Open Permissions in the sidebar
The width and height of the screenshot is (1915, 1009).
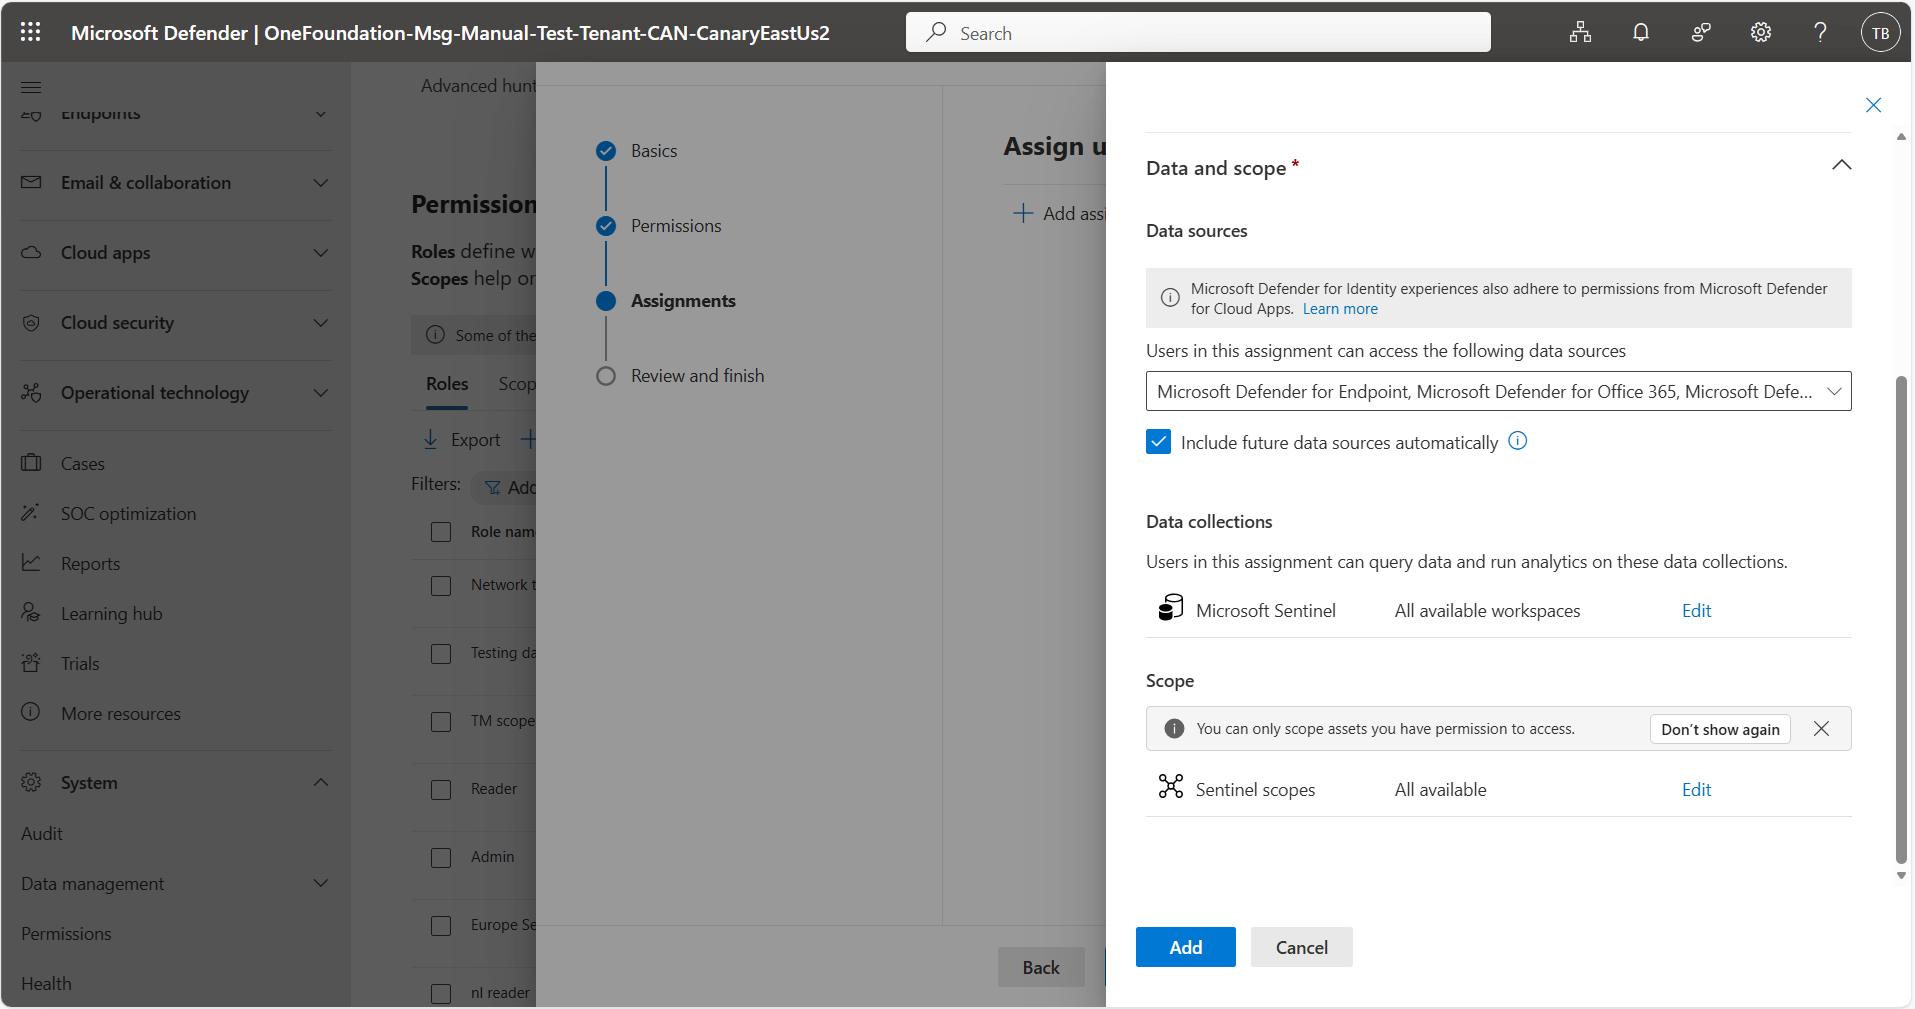click(x=66, y=933)
